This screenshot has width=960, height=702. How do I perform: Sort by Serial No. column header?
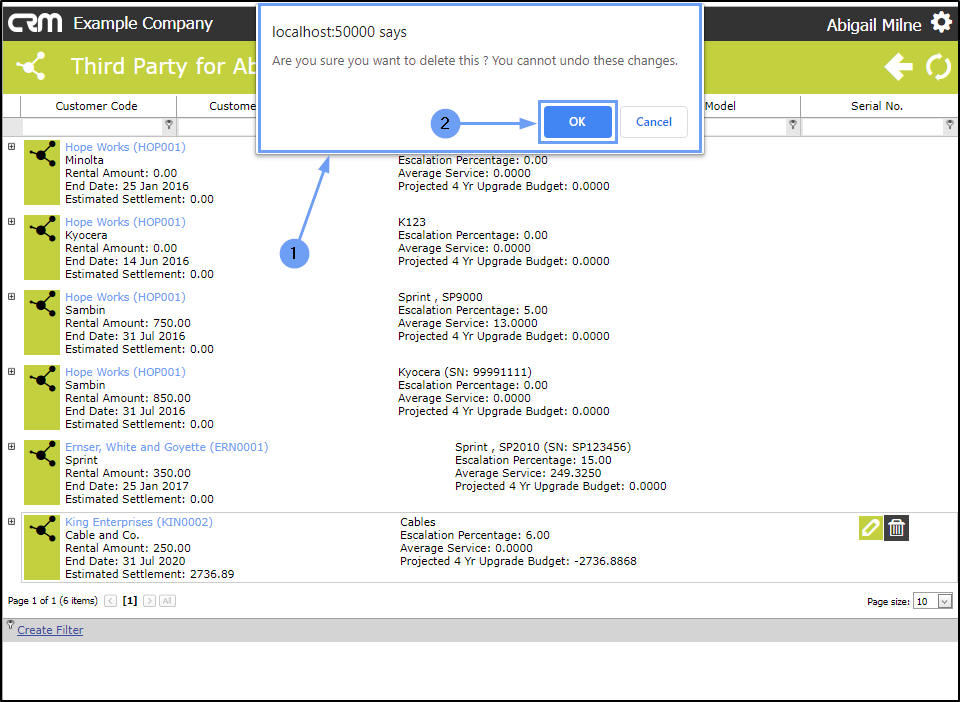[877, 106]
